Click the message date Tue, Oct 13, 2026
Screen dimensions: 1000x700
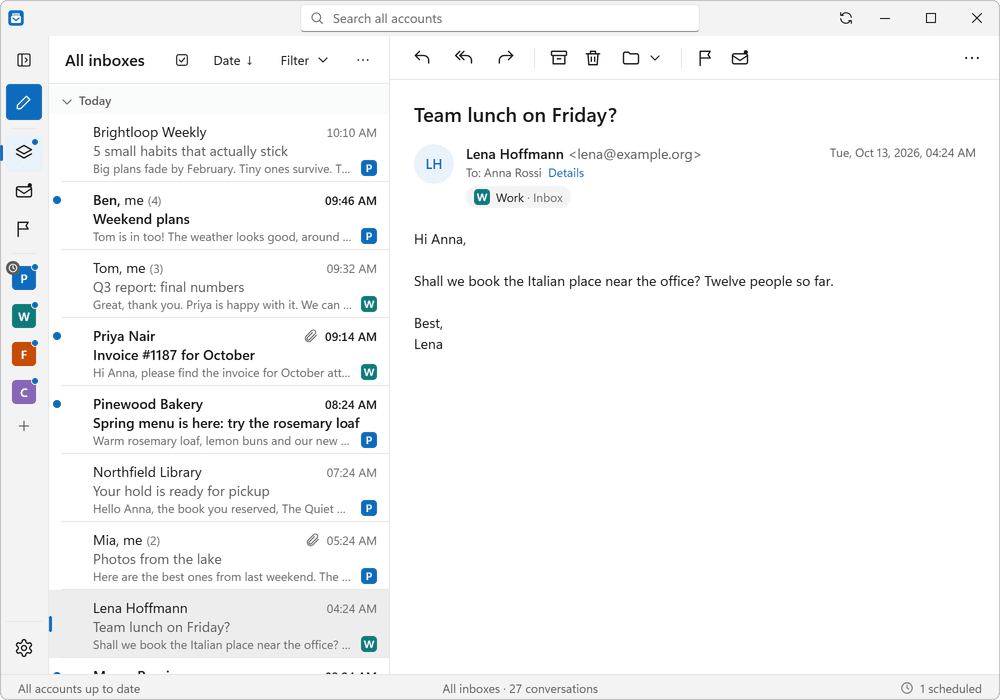[x=902, y=153]
